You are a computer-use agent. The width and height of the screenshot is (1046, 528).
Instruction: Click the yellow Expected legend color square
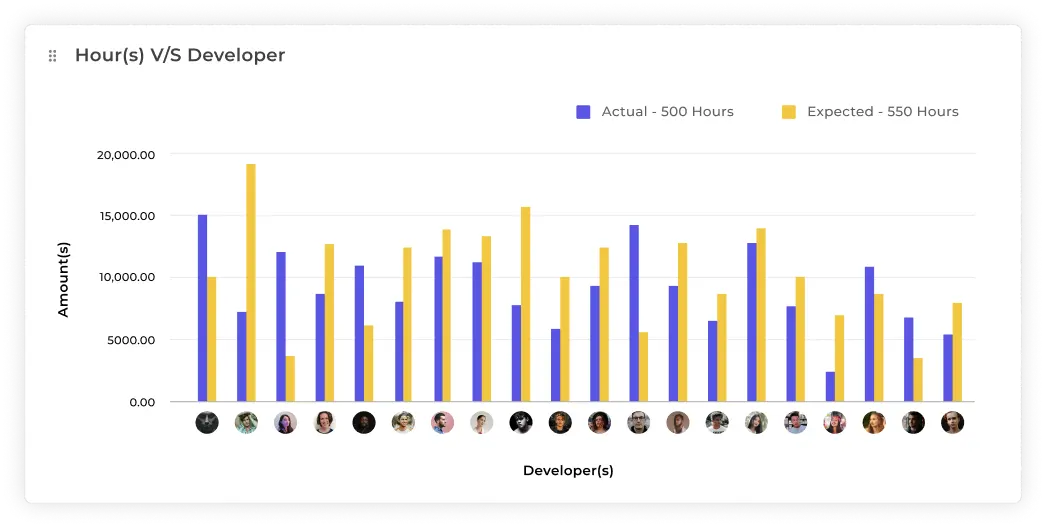click(789, 112)
